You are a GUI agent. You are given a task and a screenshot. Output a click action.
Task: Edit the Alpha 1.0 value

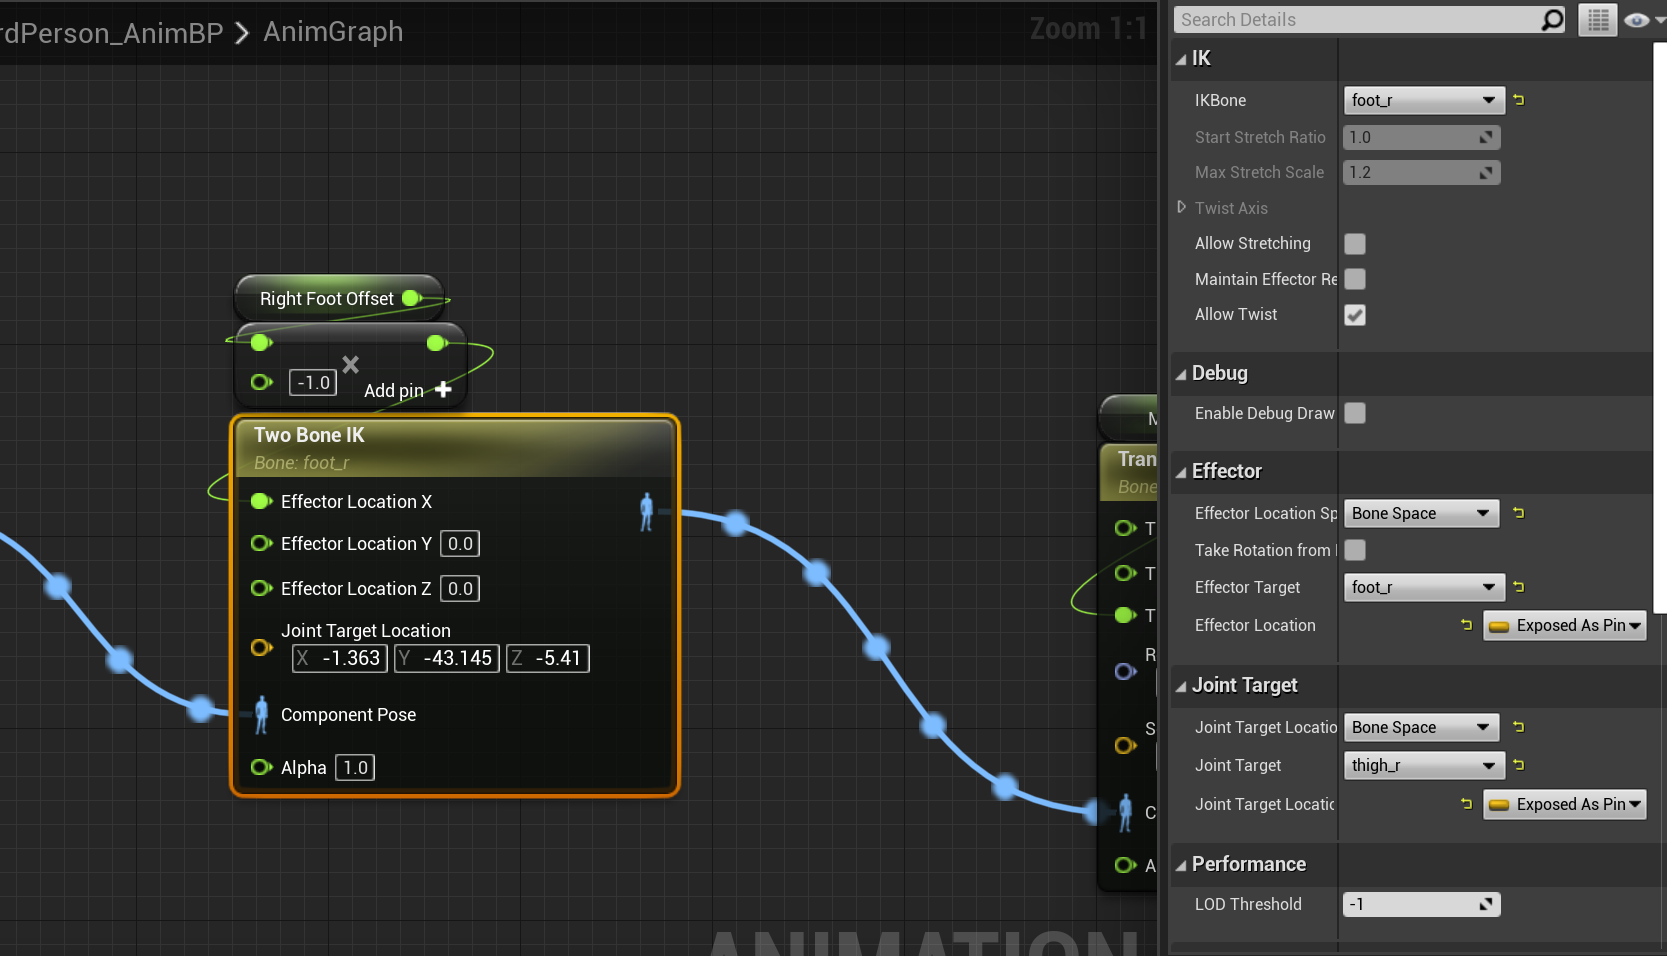pyautogui.click(x=355, y=767)
